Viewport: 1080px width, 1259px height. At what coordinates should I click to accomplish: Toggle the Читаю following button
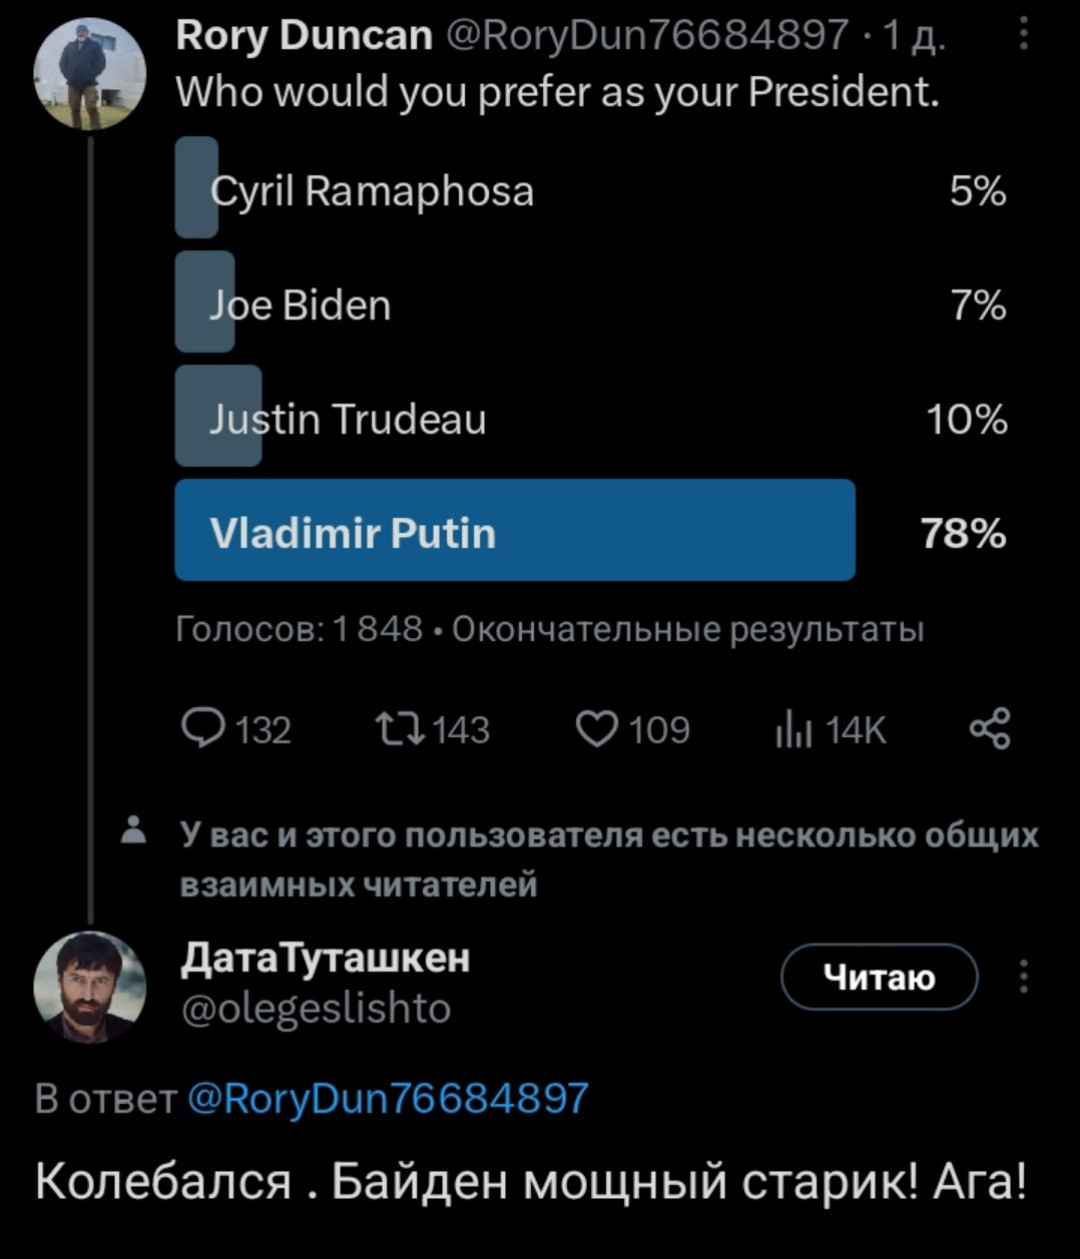878,977
